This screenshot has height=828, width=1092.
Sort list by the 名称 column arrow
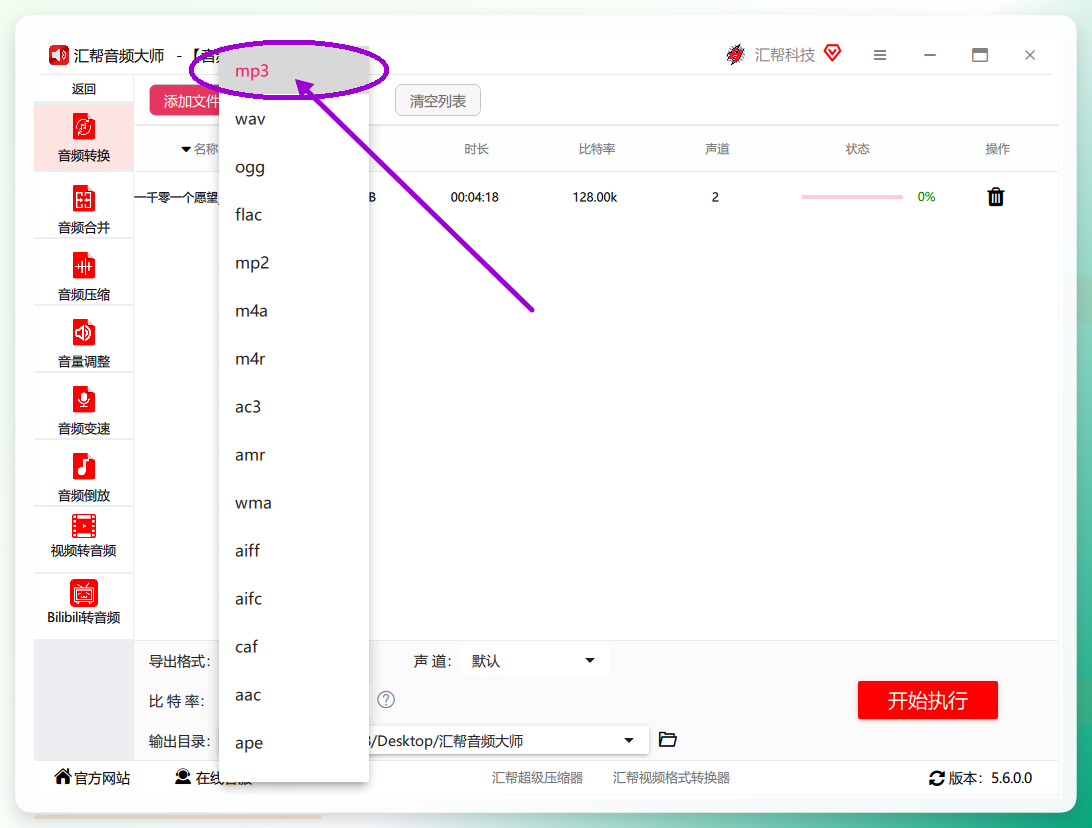pos(186,149)
